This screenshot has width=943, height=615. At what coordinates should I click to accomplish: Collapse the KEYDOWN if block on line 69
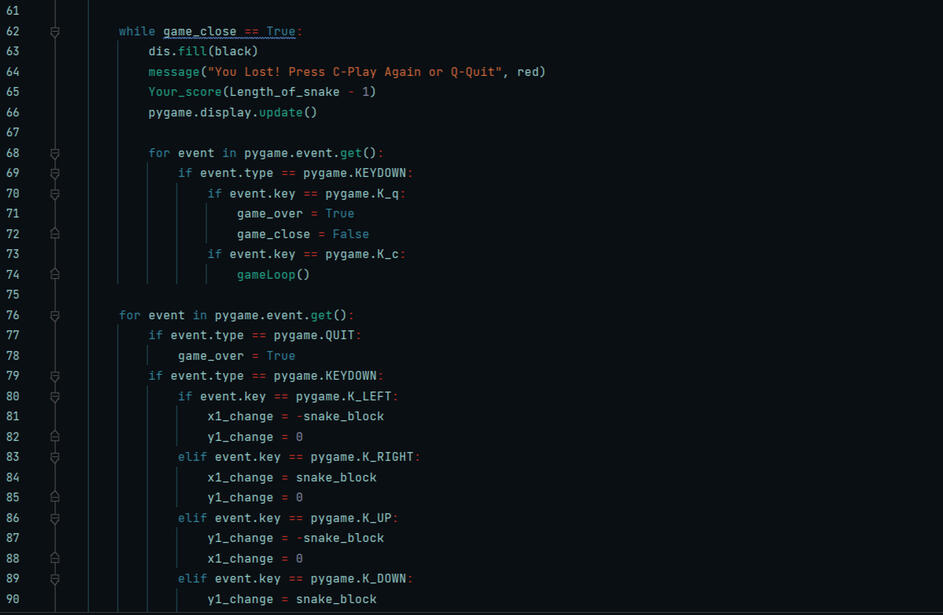click(55, 173)
